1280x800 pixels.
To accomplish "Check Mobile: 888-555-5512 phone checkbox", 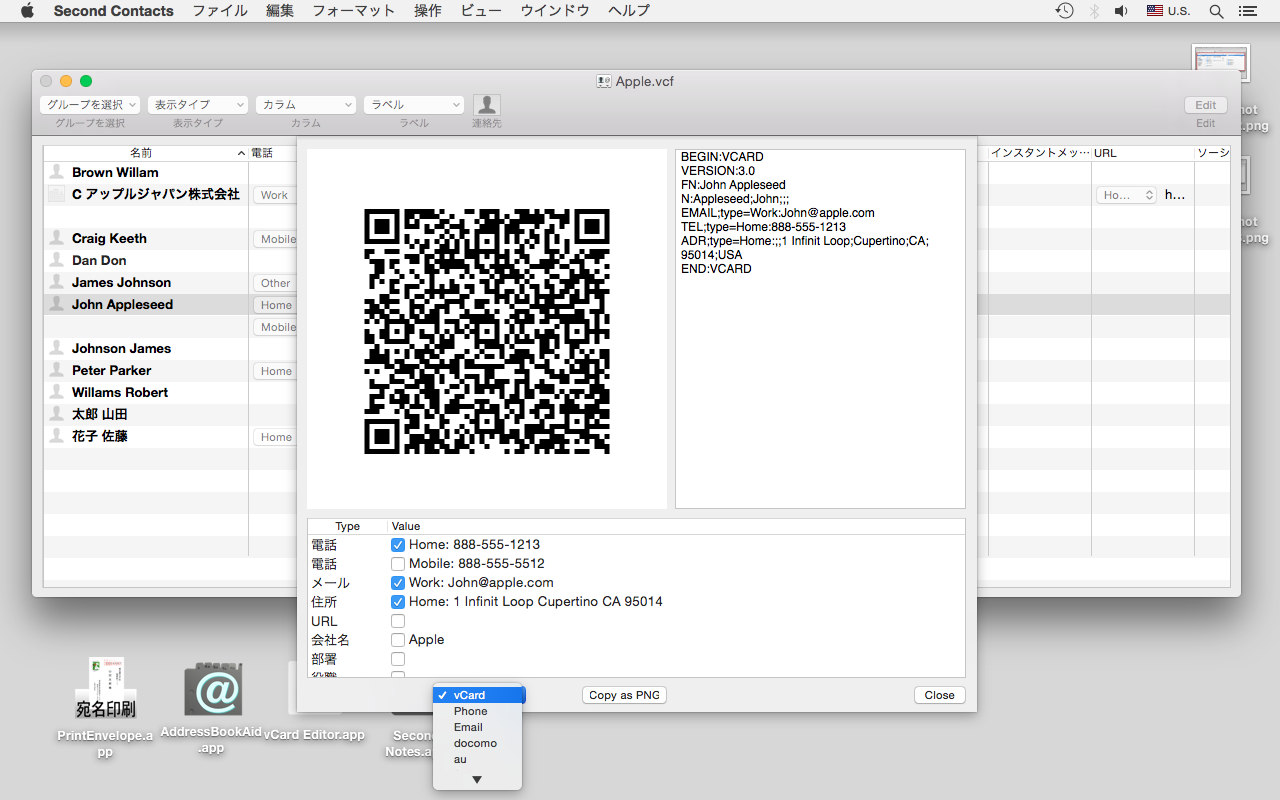I will [398, 564].
